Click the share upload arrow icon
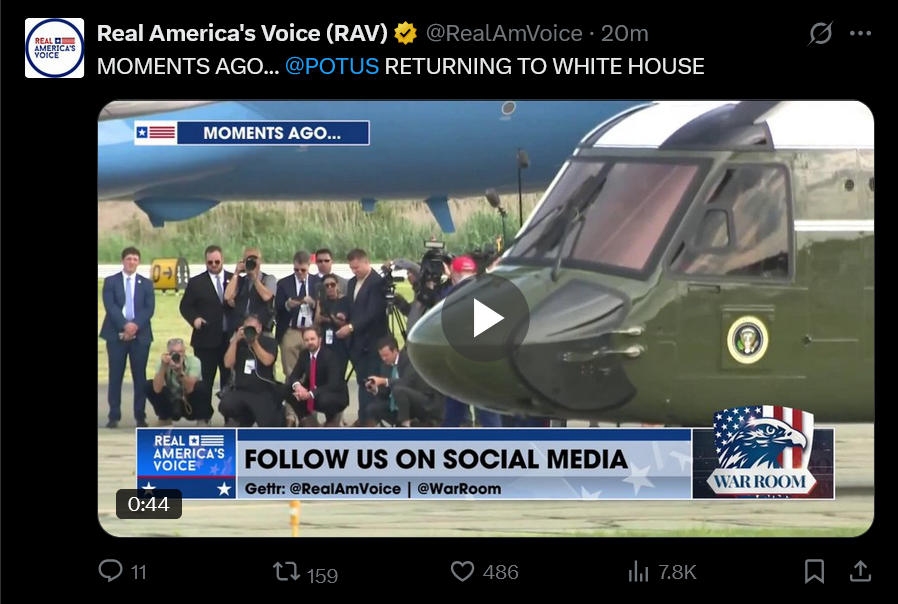Image resolution: width=898 pixels, height=604 pixels. [x=860, y=571]
